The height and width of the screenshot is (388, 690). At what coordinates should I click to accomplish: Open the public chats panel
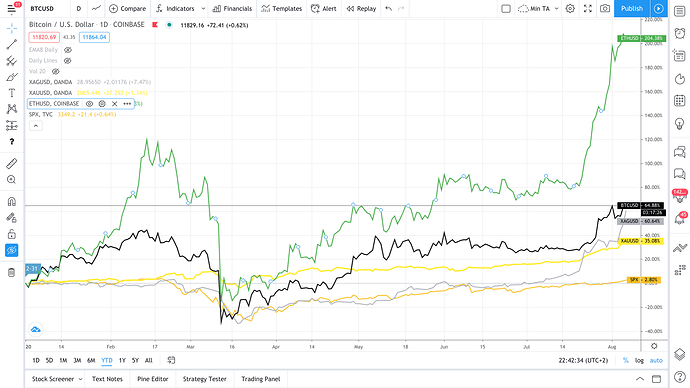click(x=680, y=152)
